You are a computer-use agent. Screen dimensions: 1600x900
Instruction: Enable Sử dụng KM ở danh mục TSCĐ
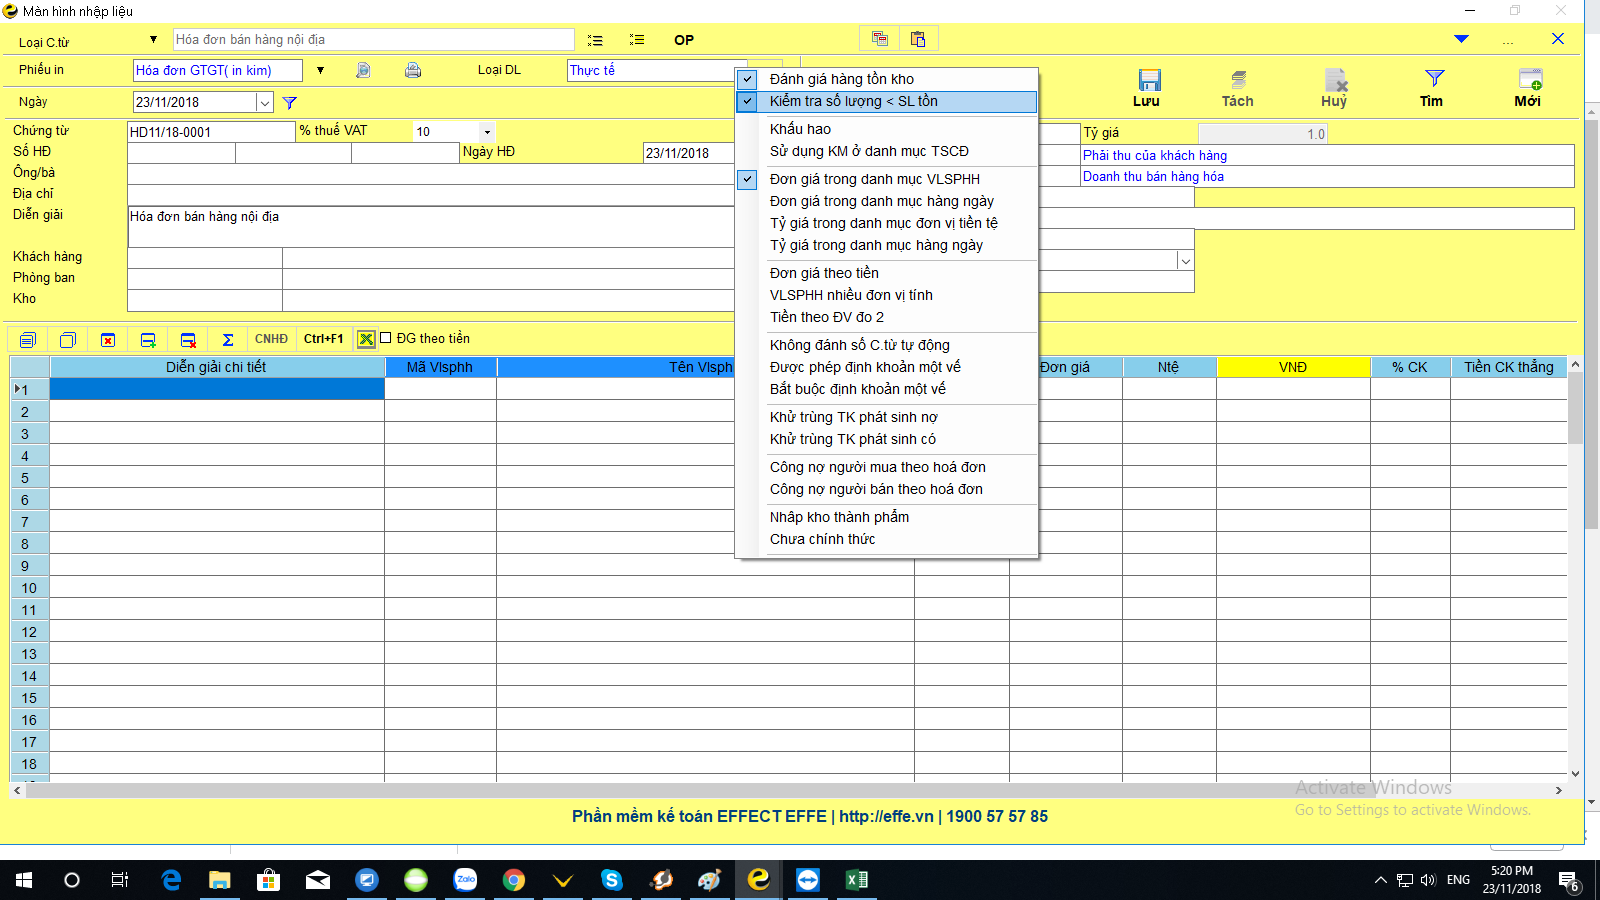point(886,151)
